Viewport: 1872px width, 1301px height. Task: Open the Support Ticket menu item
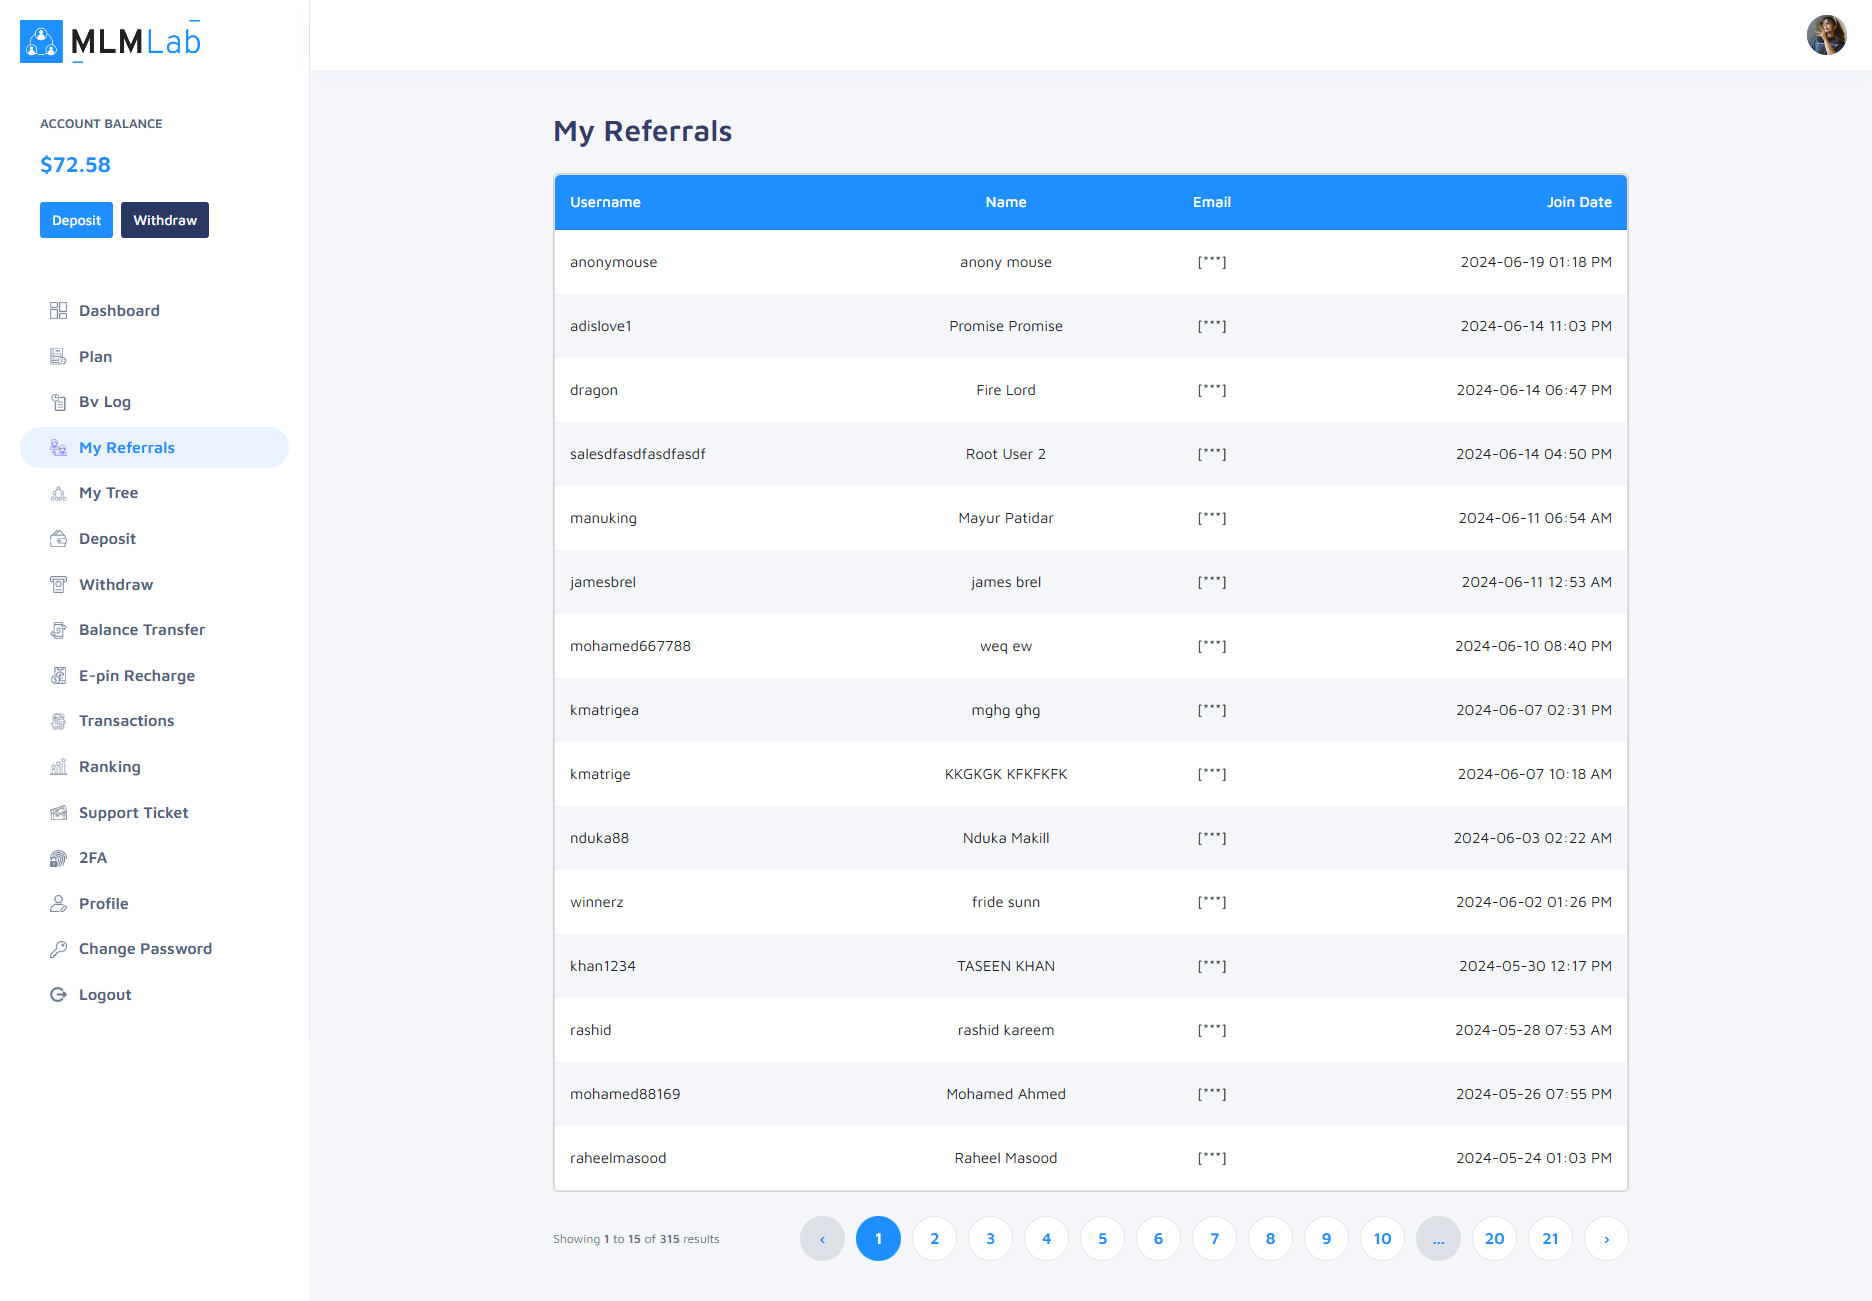coord(133,813)
